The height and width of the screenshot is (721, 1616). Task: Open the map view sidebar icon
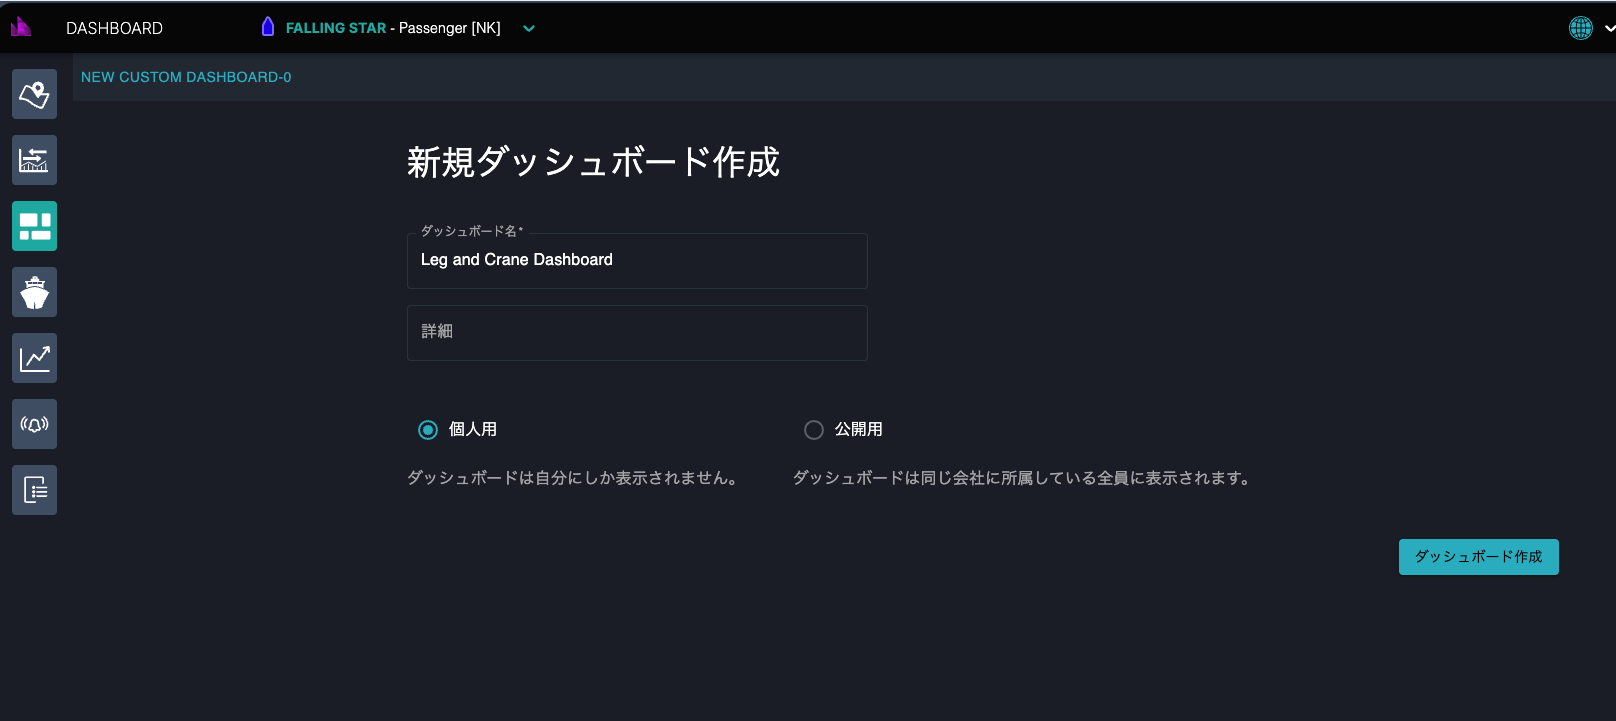pyautogui.click(x=34, y=94)
